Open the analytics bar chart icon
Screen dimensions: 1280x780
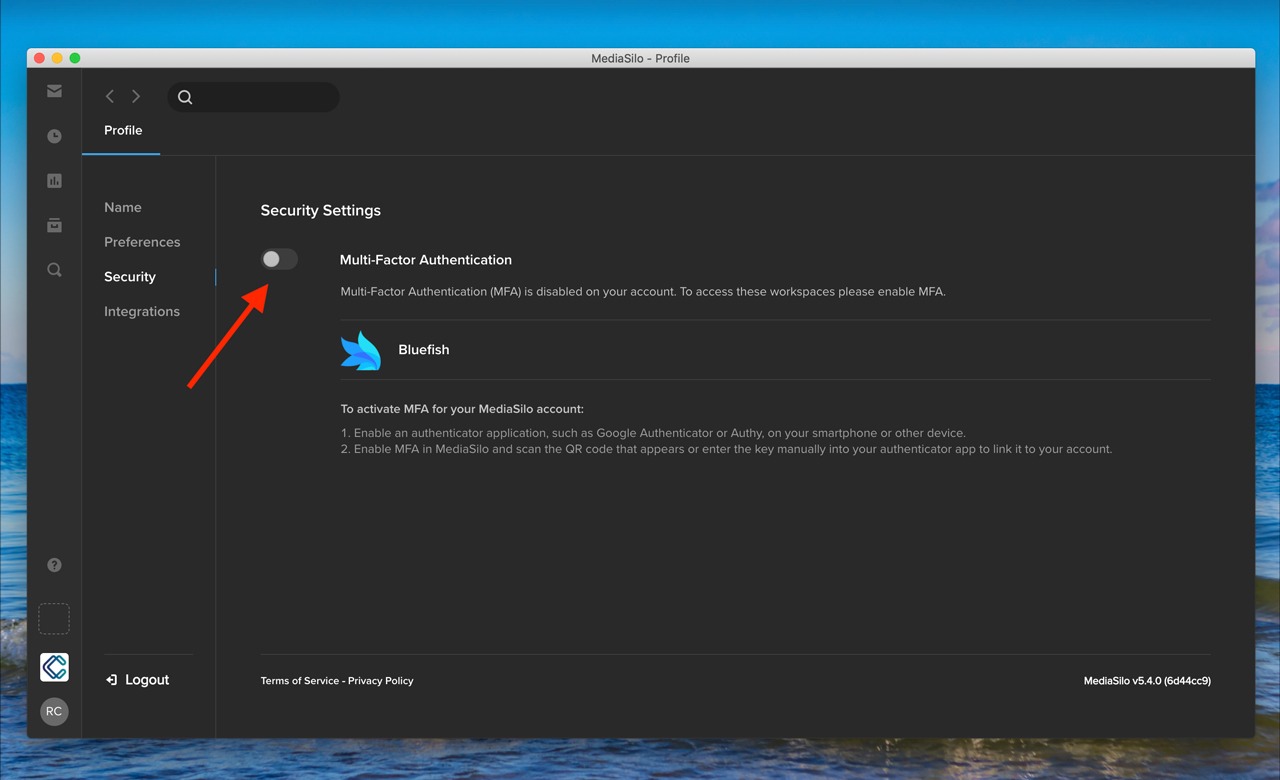tap(54, 181)
